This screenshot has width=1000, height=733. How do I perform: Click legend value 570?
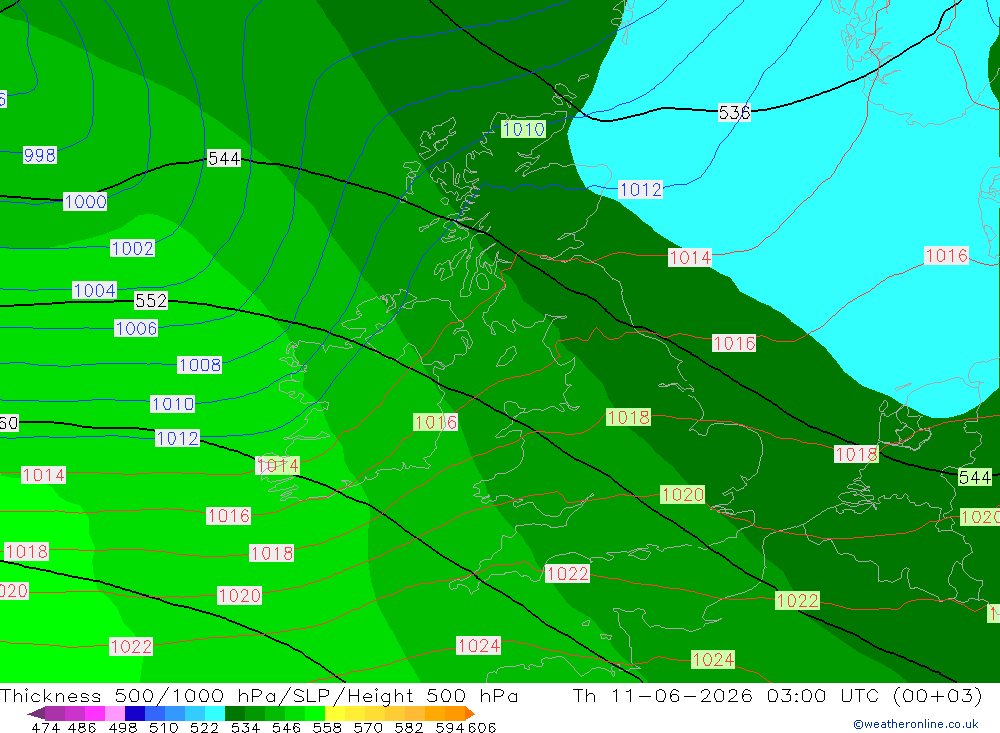[367, 727]
